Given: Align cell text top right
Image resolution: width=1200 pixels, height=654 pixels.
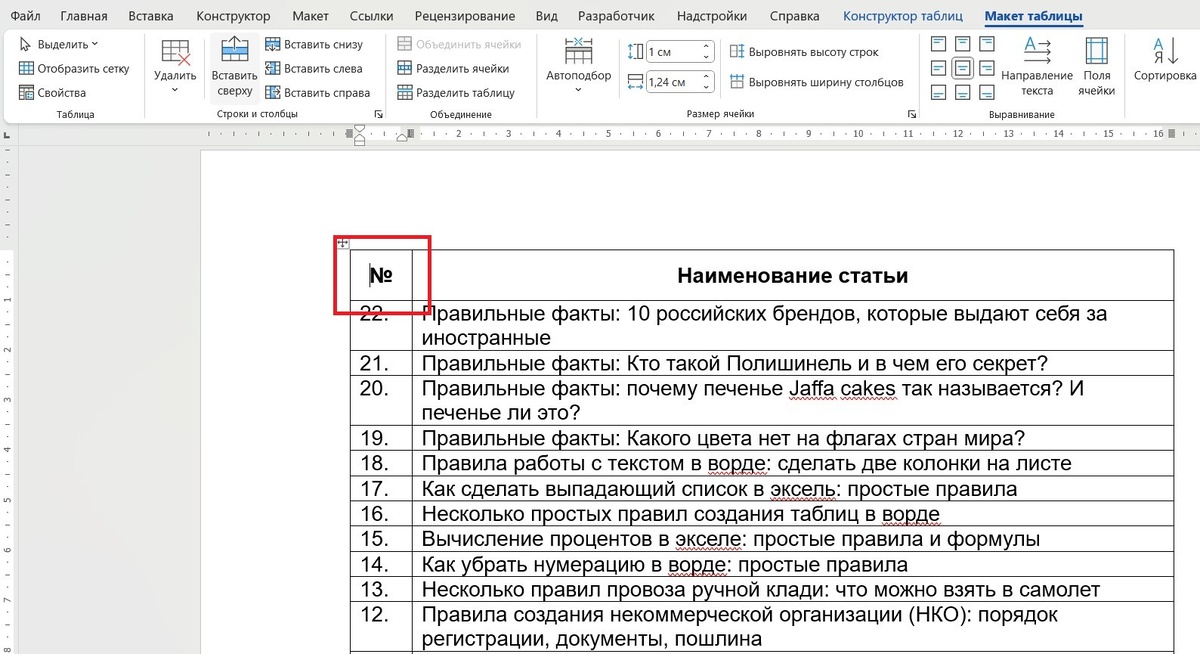Looking at the screenshot, I should pos(986,44).
